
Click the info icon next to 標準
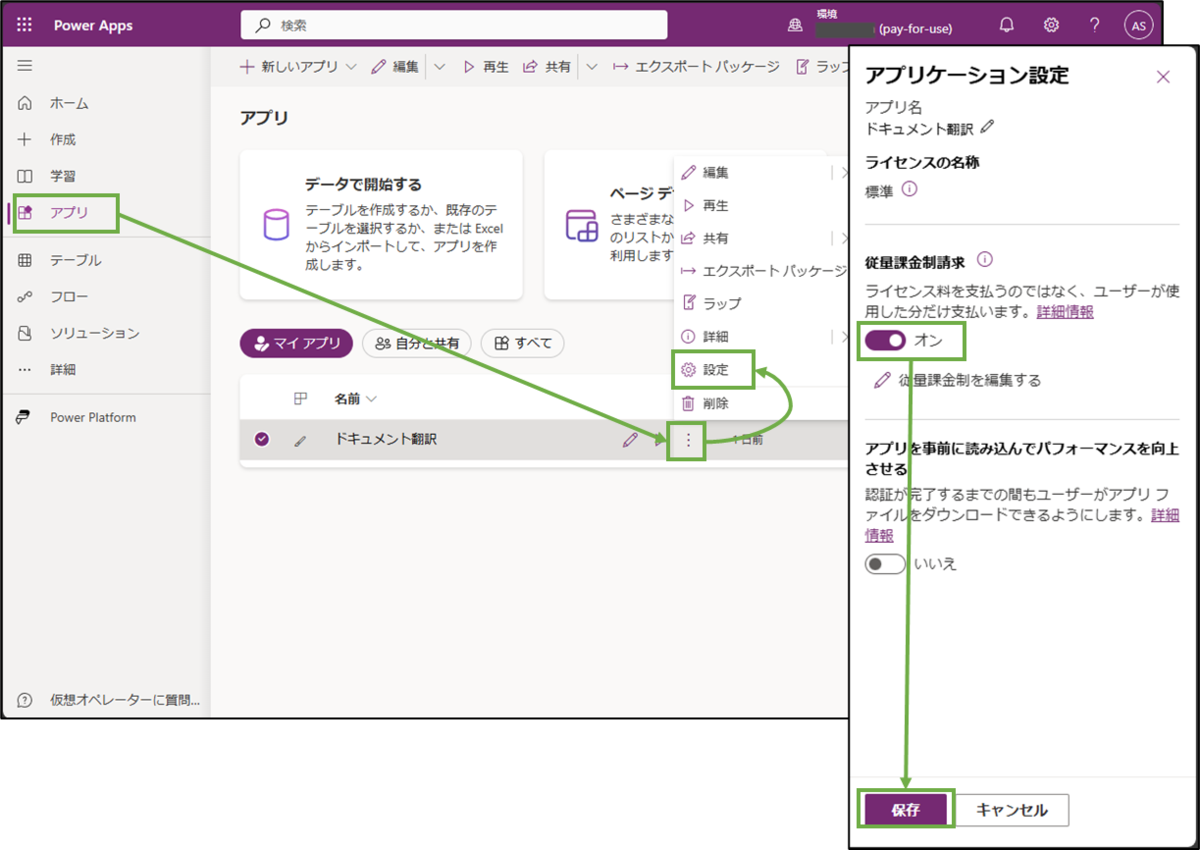909,189
